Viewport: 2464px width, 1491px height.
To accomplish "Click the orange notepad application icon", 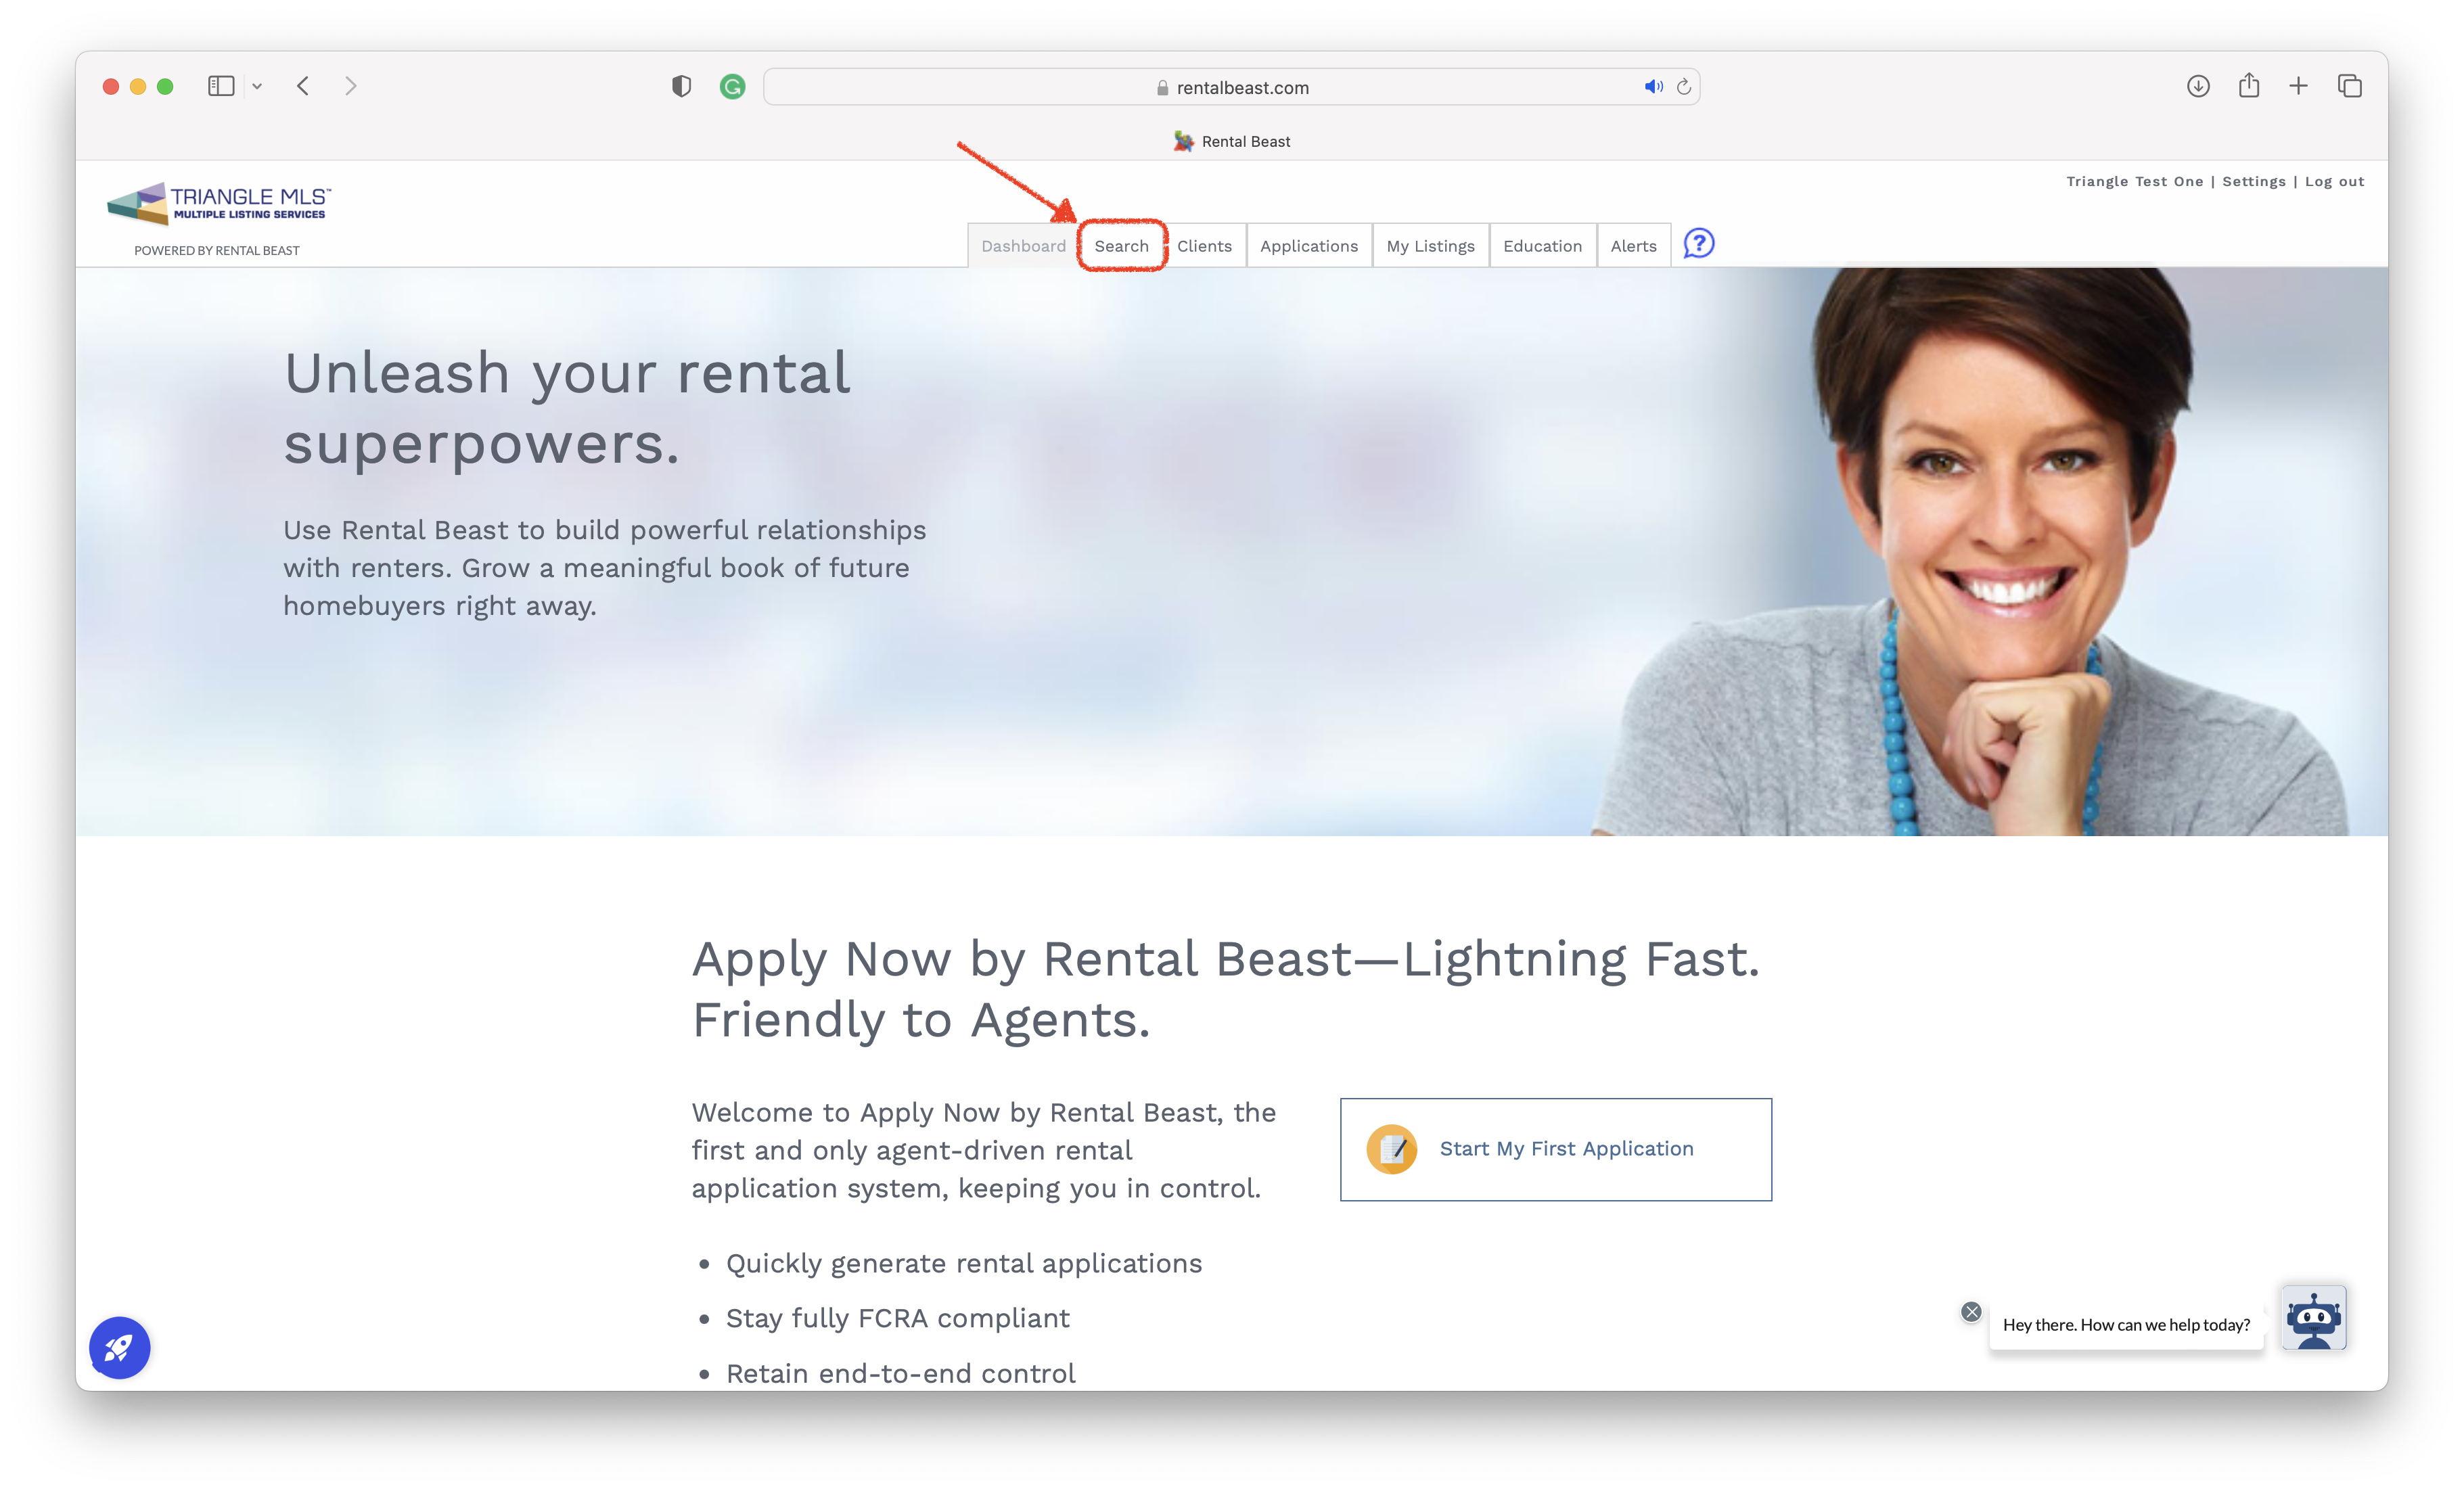I will [1392, 1149].
